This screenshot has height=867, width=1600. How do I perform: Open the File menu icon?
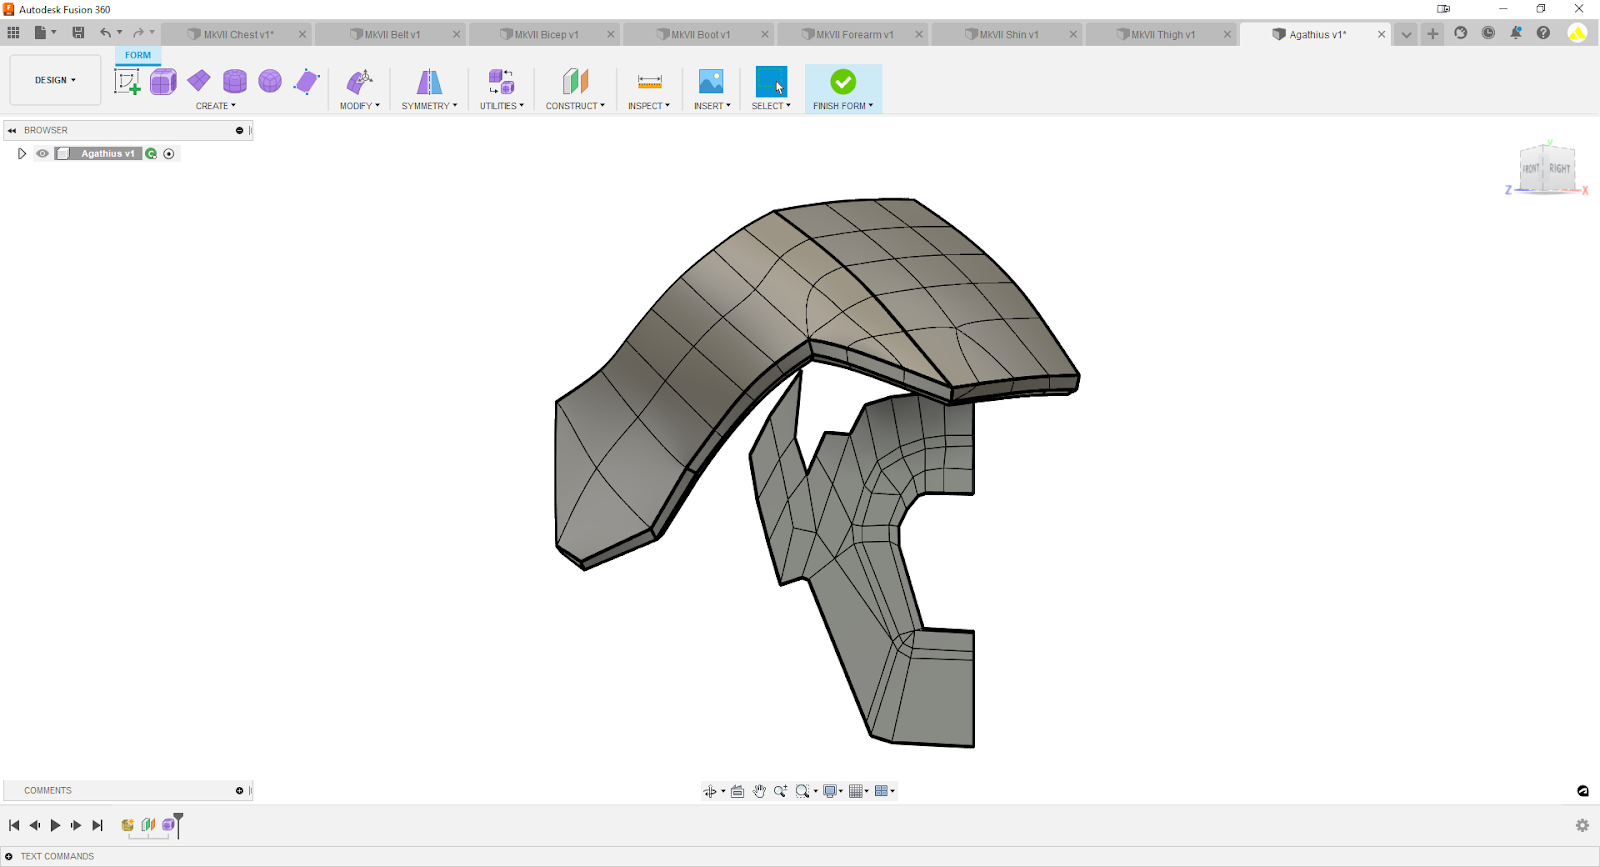(x=41, y=33)
